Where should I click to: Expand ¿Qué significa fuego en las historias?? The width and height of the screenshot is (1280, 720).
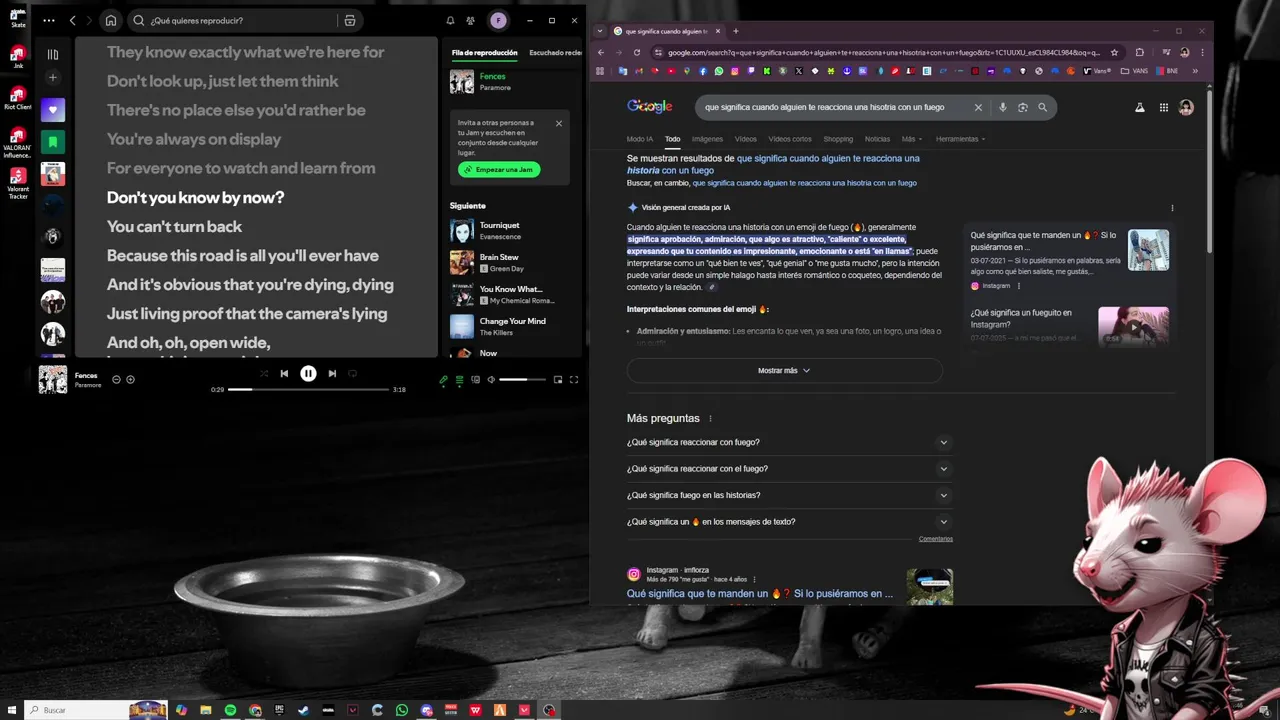pos(789,495)
